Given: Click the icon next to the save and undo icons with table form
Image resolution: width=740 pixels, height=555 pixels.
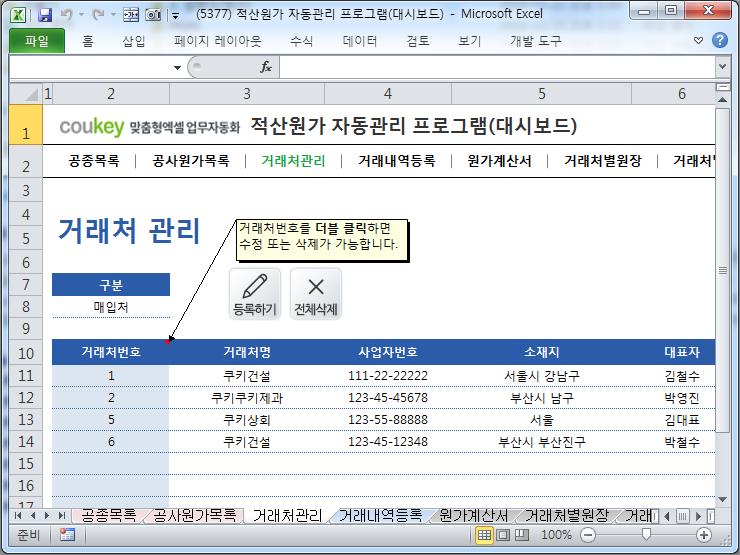Looking at the screenshot, I should pyautogui.click(x=131, y=15).
